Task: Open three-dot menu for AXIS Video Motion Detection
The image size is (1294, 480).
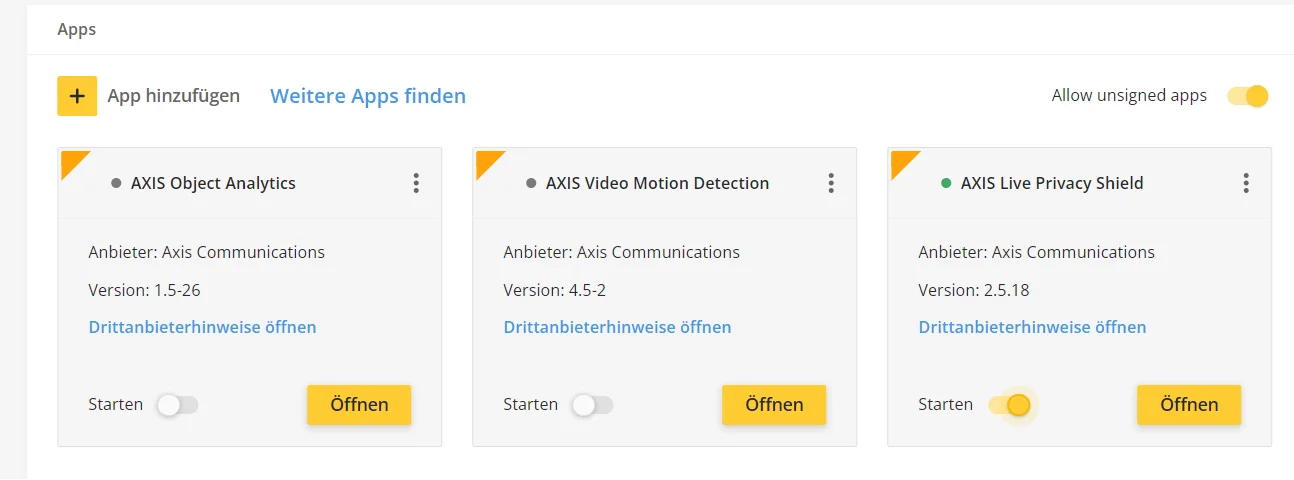Action: [831, 183]
